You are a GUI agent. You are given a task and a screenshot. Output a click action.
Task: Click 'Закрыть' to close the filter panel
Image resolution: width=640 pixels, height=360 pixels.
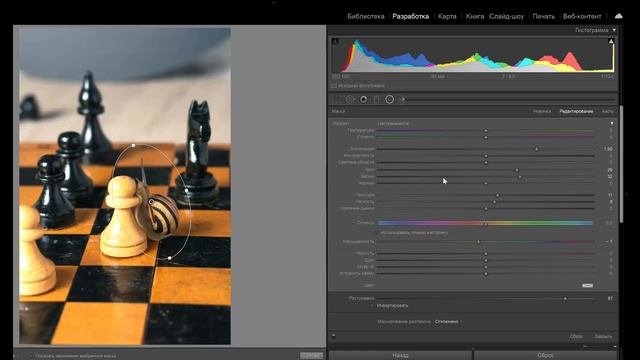click(603, 337)
